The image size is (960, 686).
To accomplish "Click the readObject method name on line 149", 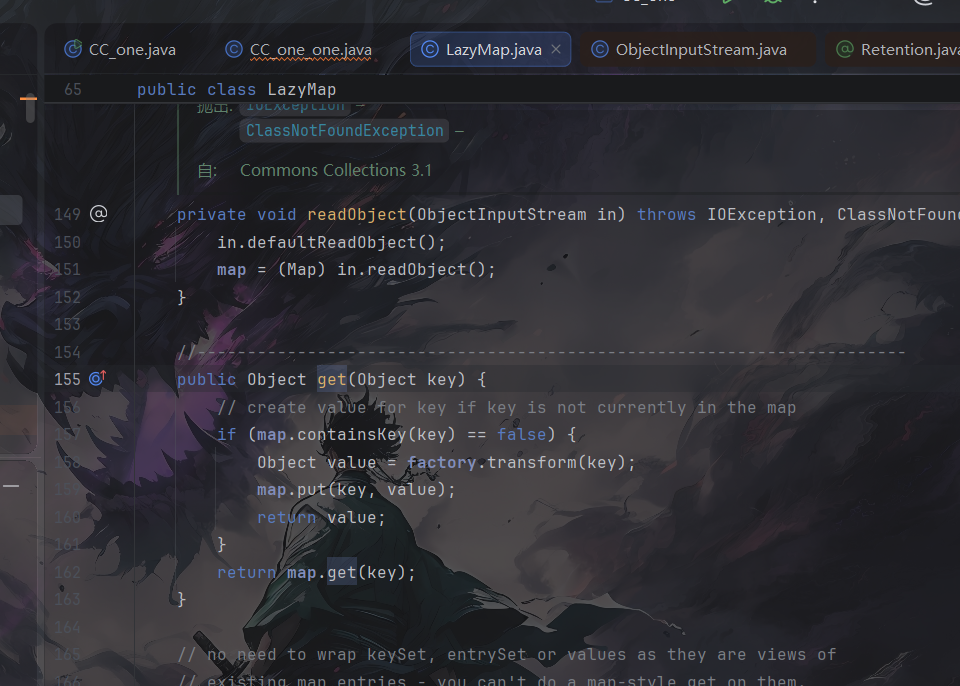I will point(356,214).
